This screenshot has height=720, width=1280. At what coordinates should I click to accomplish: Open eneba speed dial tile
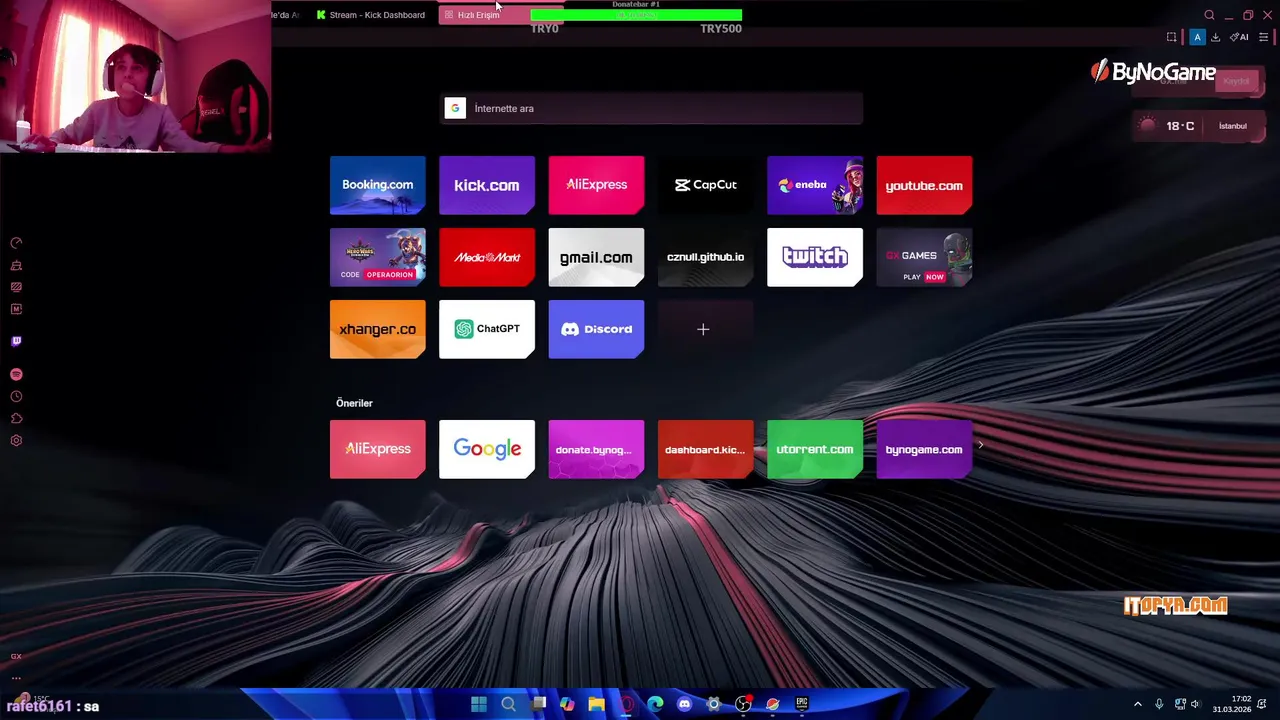[815, 185]
